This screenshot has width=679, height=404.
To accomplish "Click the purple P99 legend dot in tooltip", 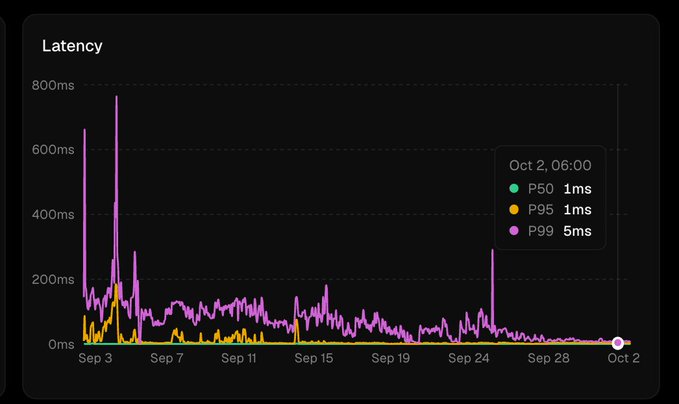I will tap(514, 230).
